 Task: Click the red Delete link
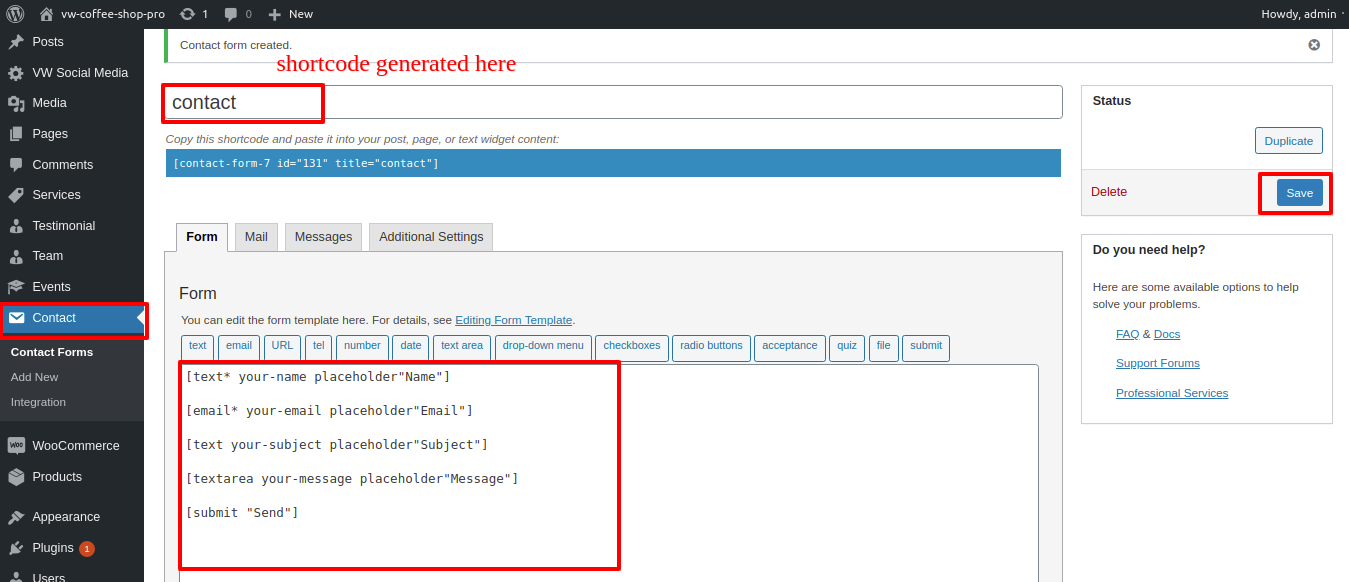[x=1108, y=192]
